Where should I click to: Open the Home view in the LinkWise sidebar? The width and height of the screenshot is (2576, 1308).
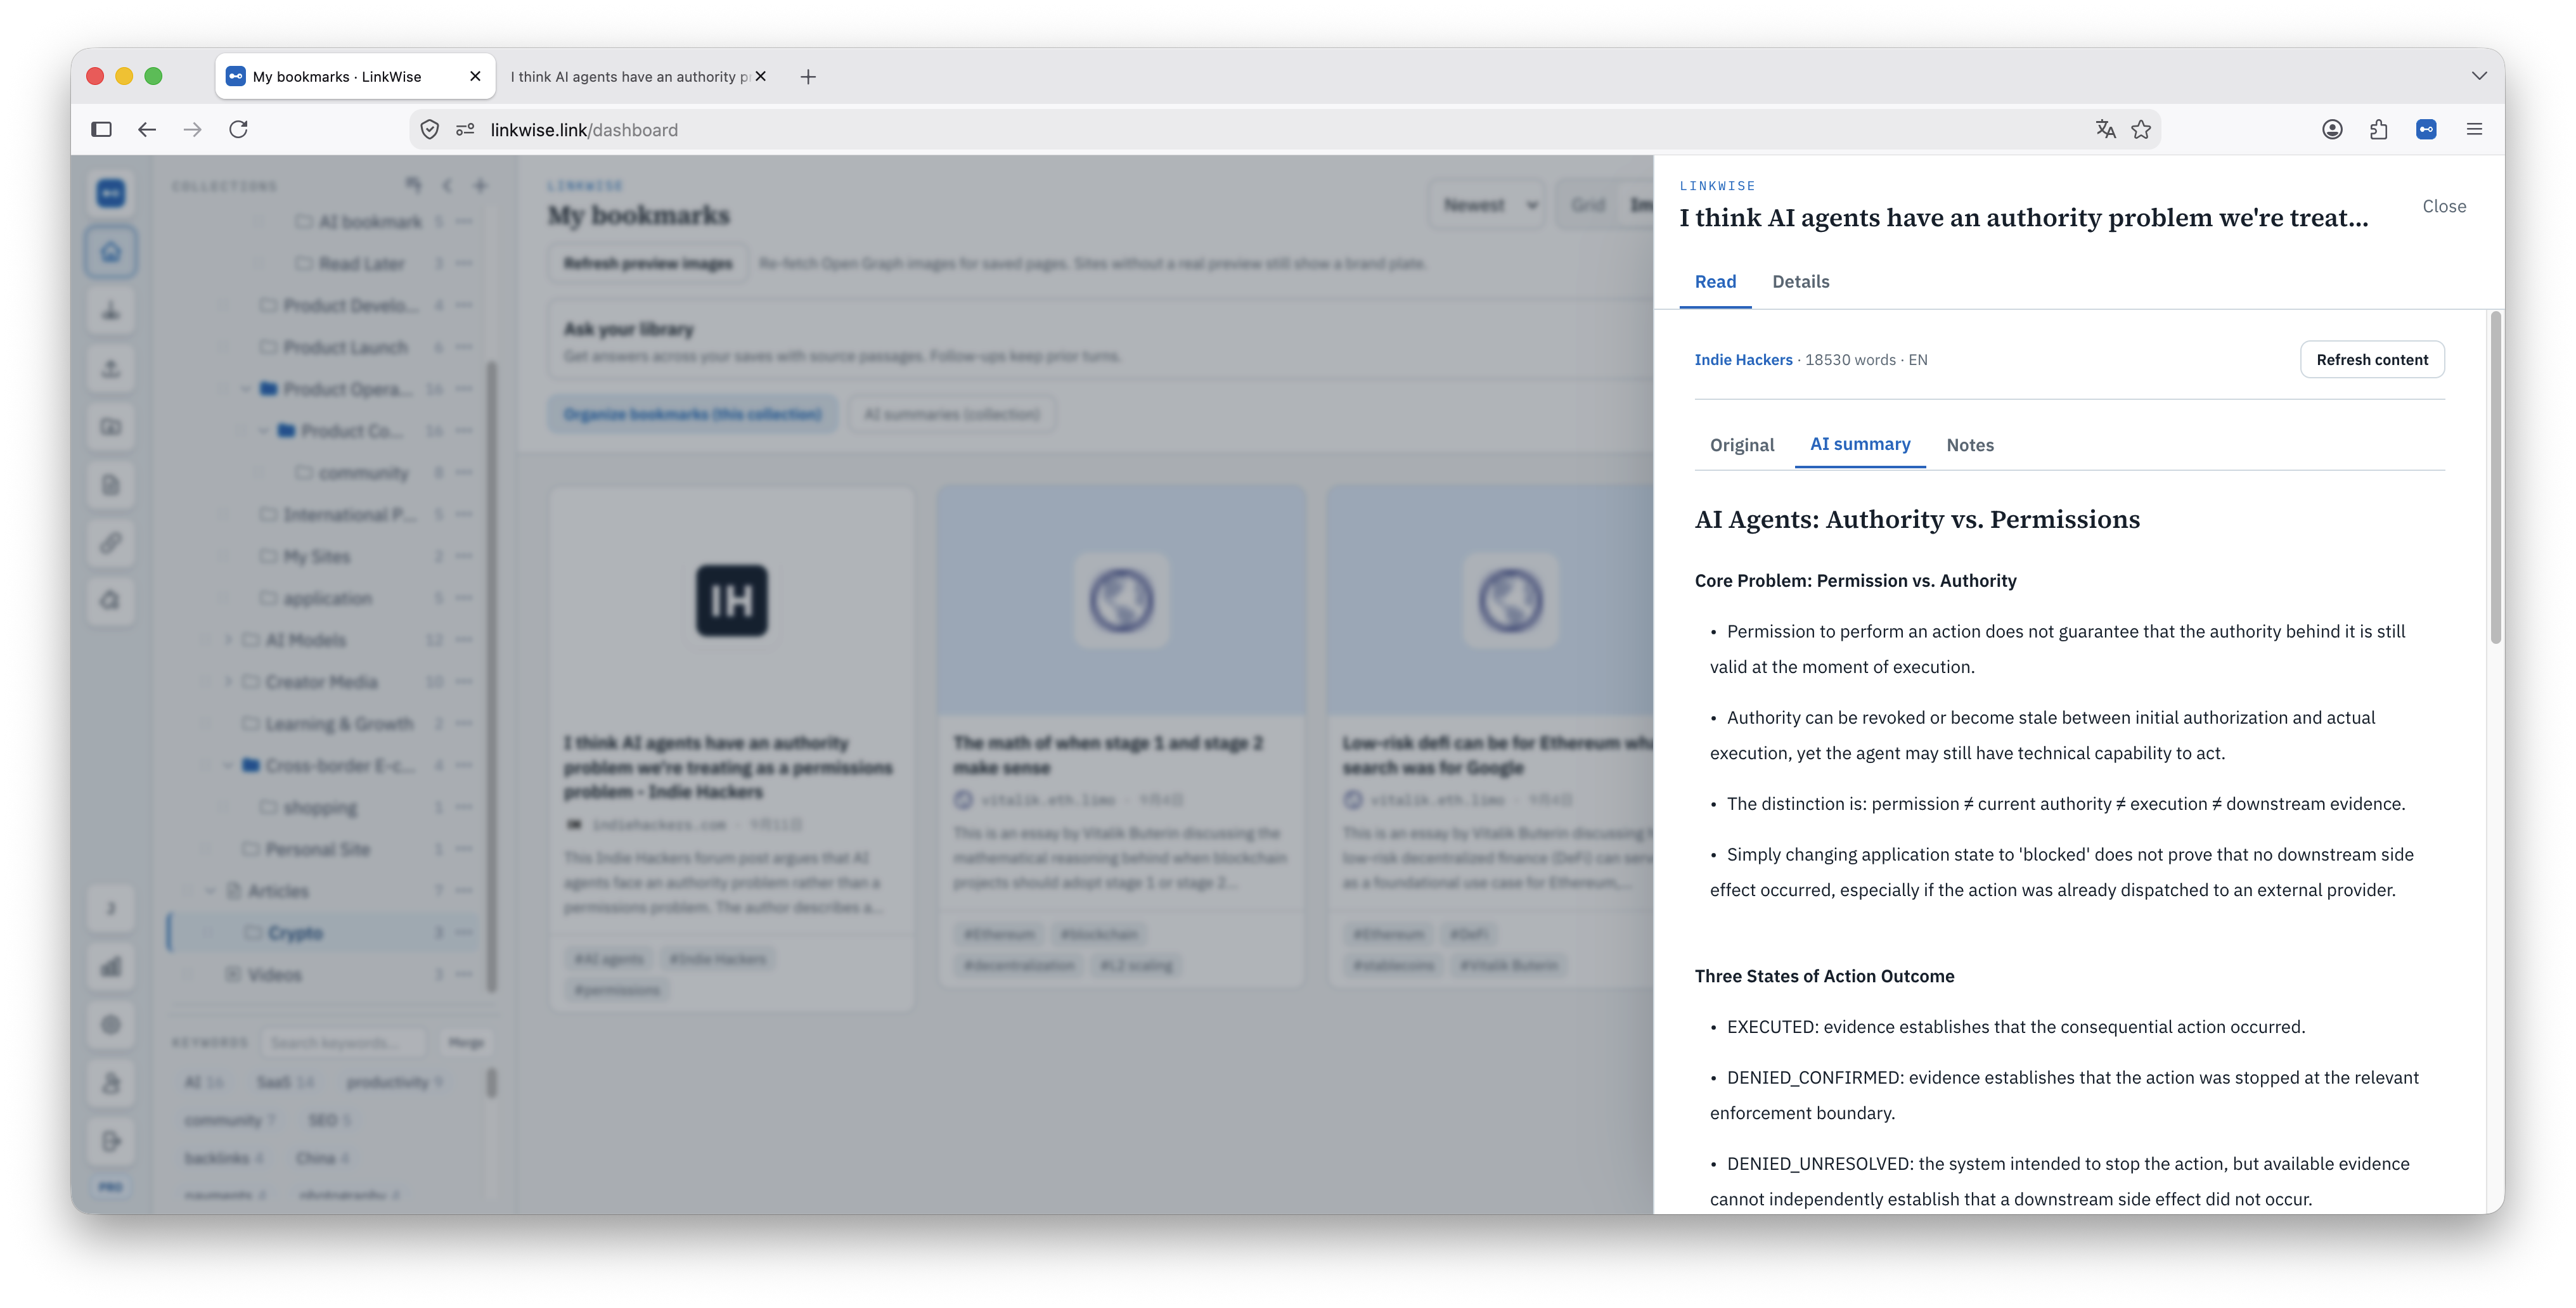111,251
